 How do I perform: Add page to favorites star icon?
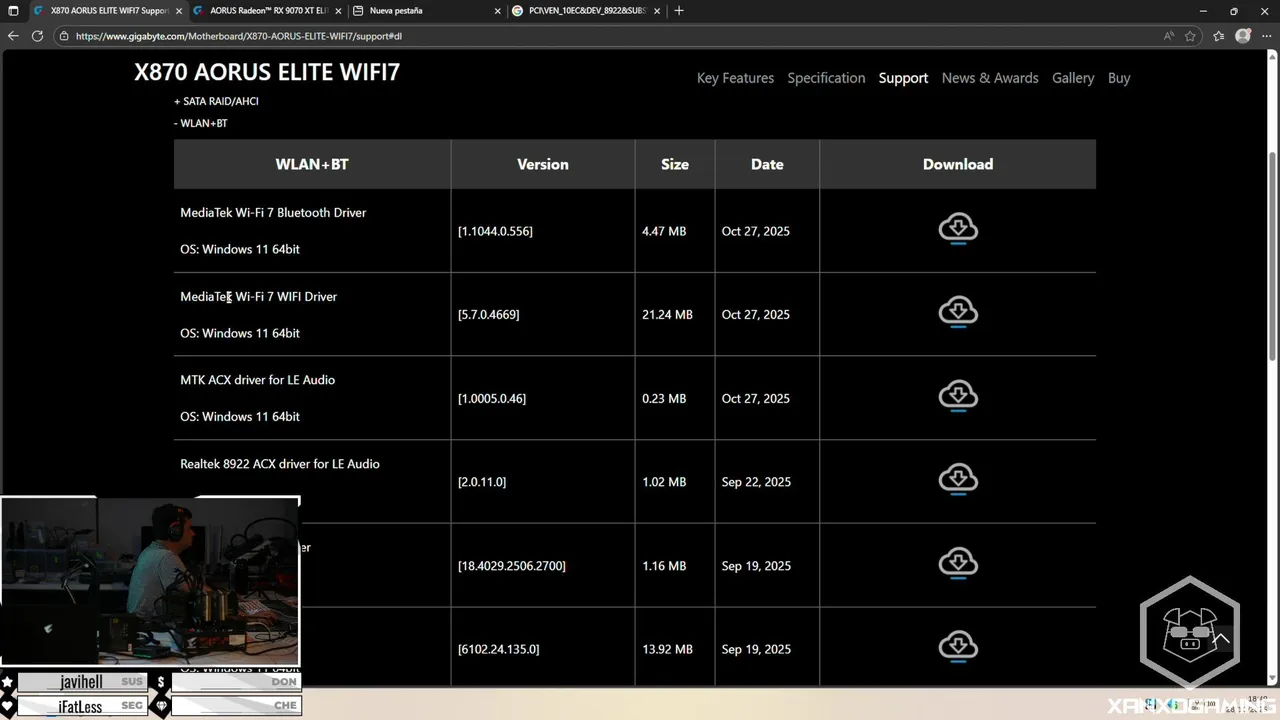1190,35
